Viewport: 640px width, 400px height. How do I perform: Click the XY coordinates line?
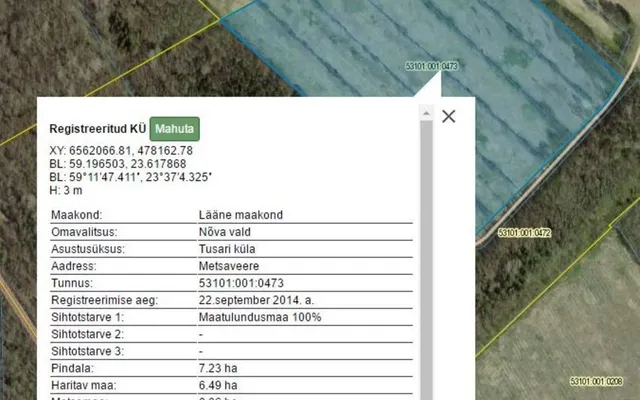point(121,151)
